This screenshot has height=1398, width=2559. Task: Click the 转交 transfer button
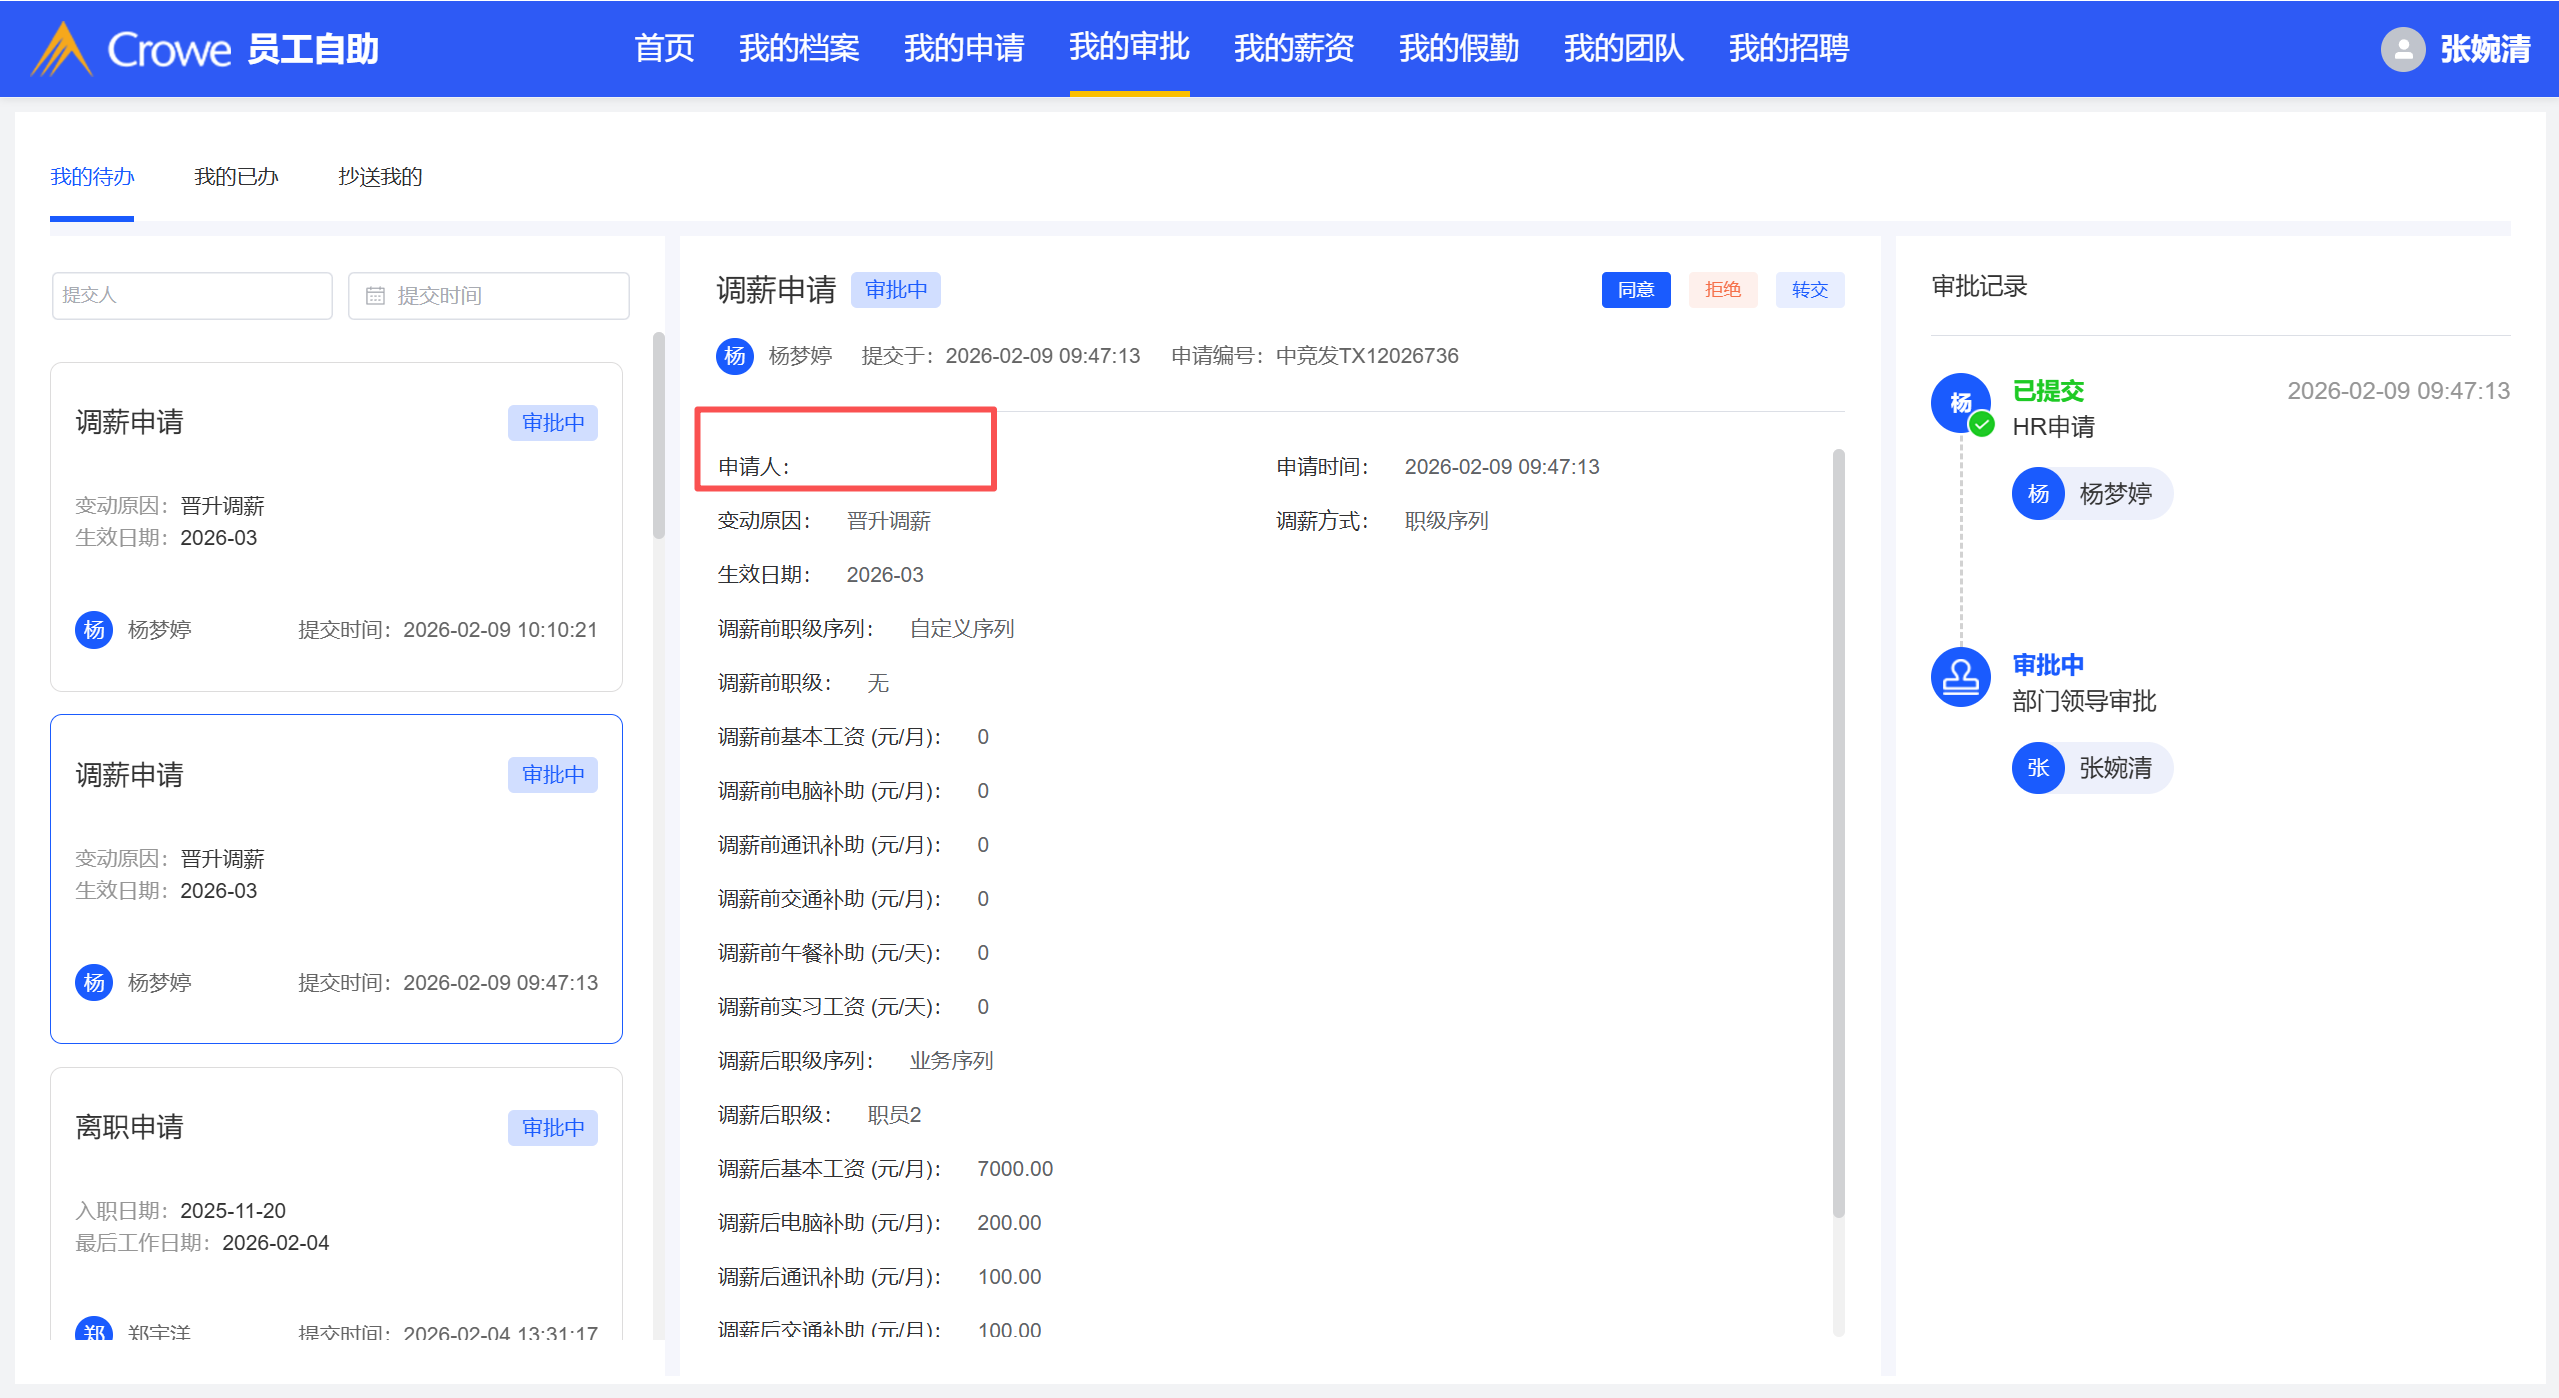(1809, 290)
